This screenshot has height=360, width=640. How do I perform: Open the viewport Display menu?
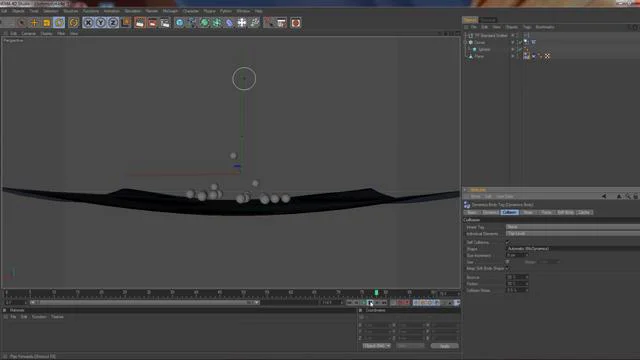[x=46, y=33]
